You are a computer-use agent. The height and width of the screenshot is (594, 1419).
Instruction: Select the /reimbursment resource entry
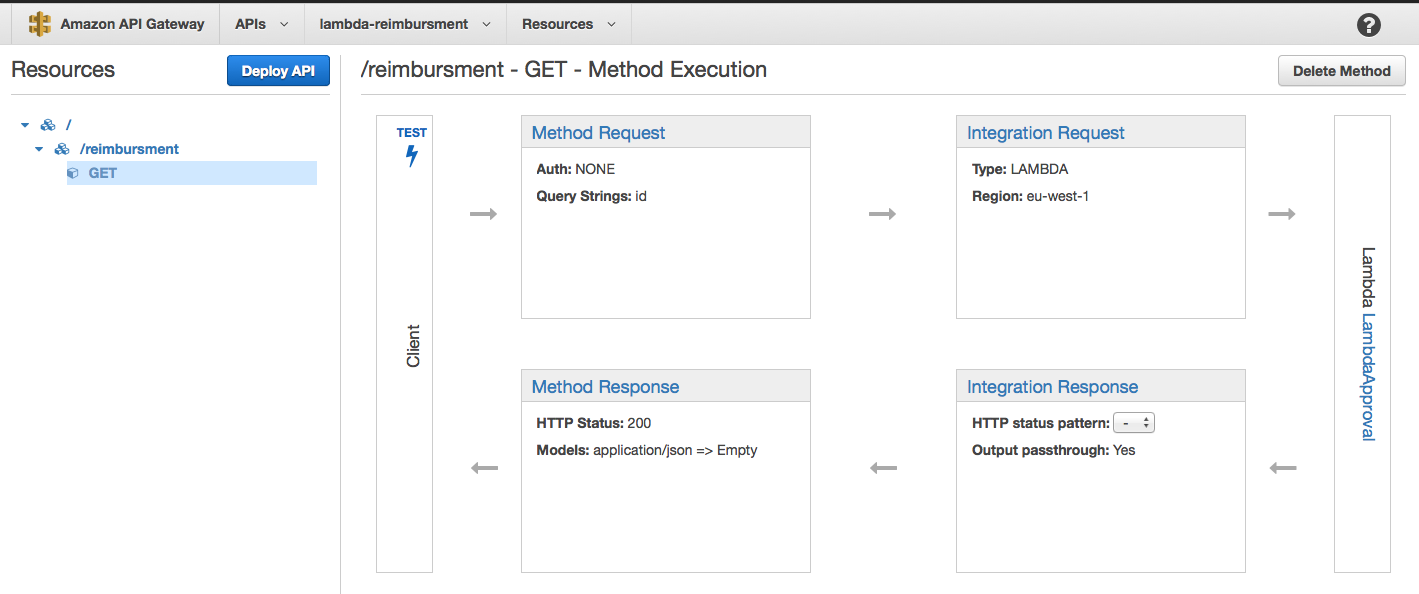pyautogui.click(x=129, y=148)
